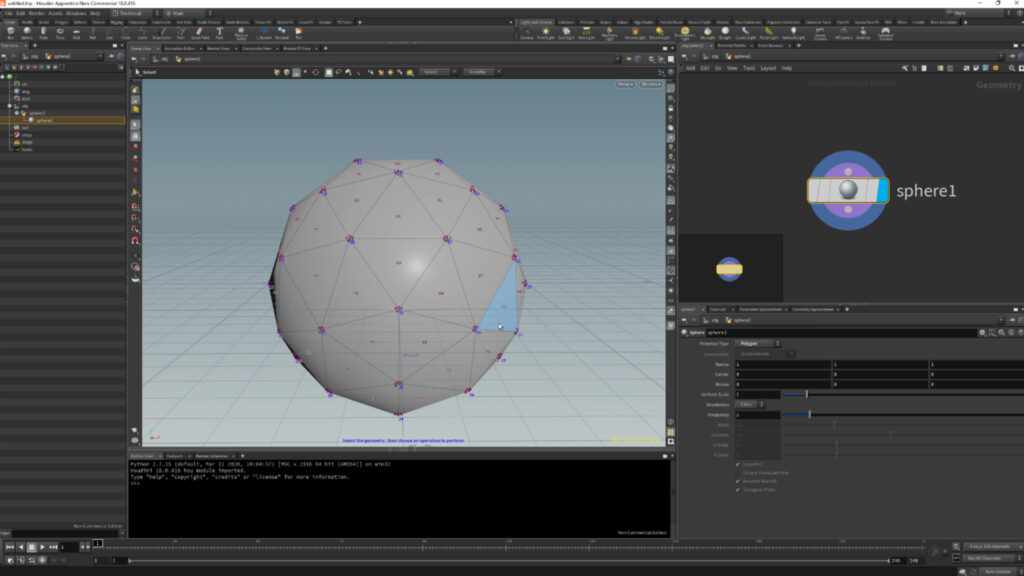Click the lasso selection icon in the viewport toolbar
The width and height of the screenshot is (1024, 576).
pos(342,72)
